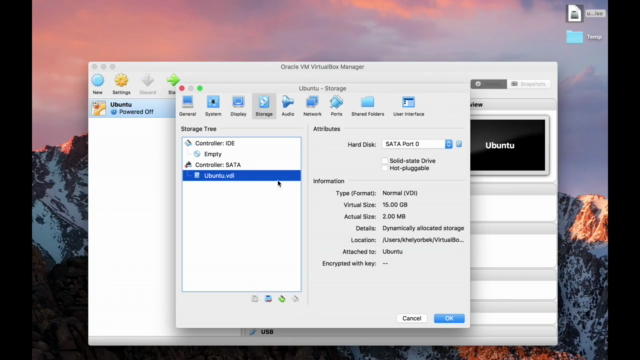Click the add attachment icon below the storage tree
This screenshot has height=360, width=640.
(282, 299)
